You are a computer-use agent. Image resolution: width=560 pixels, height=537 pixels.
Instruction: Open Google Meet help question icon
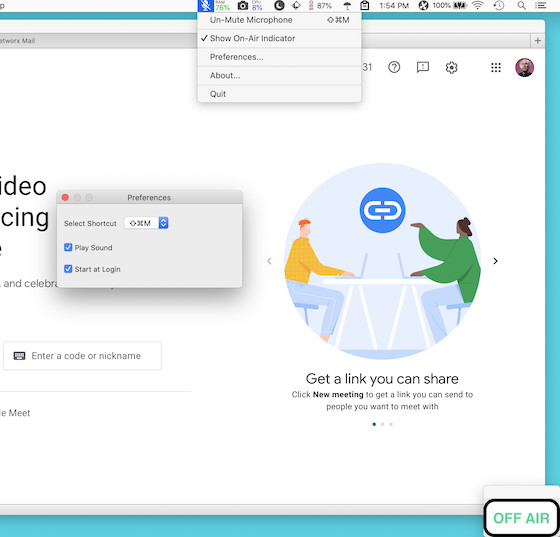coord(394,67)
